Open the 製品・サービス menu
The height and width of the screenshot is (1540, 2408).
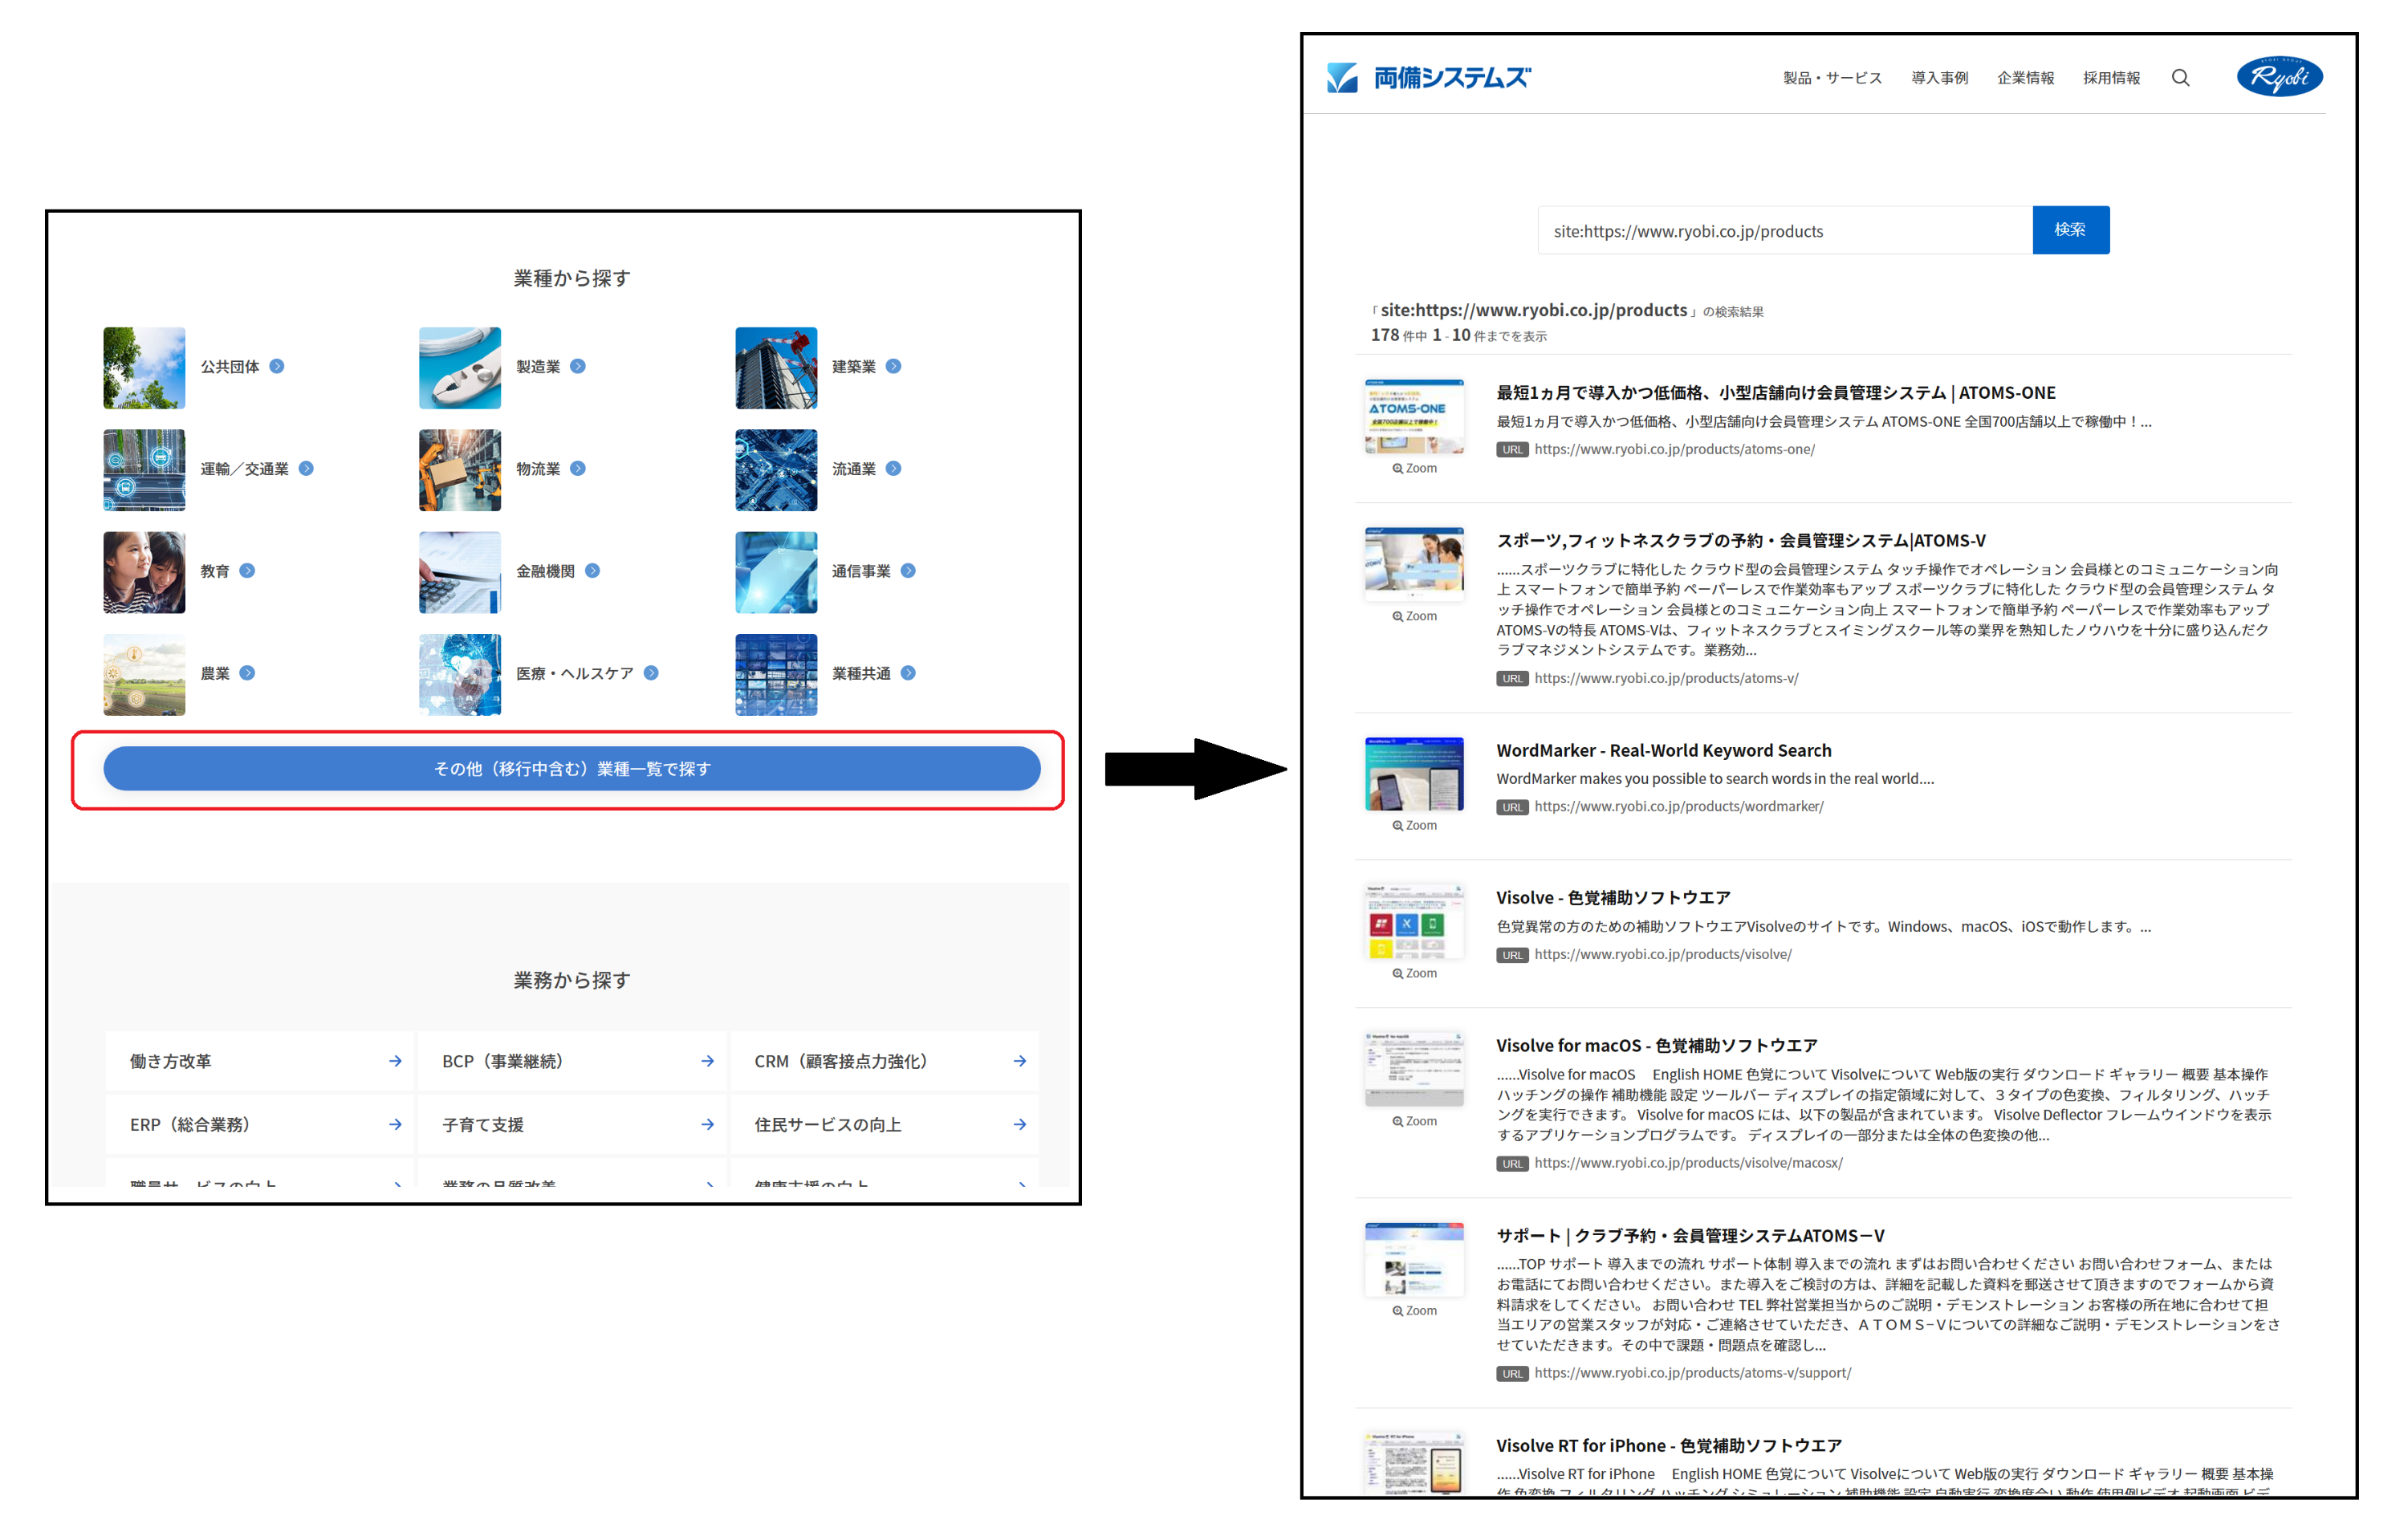click(x=1832, y=78)
